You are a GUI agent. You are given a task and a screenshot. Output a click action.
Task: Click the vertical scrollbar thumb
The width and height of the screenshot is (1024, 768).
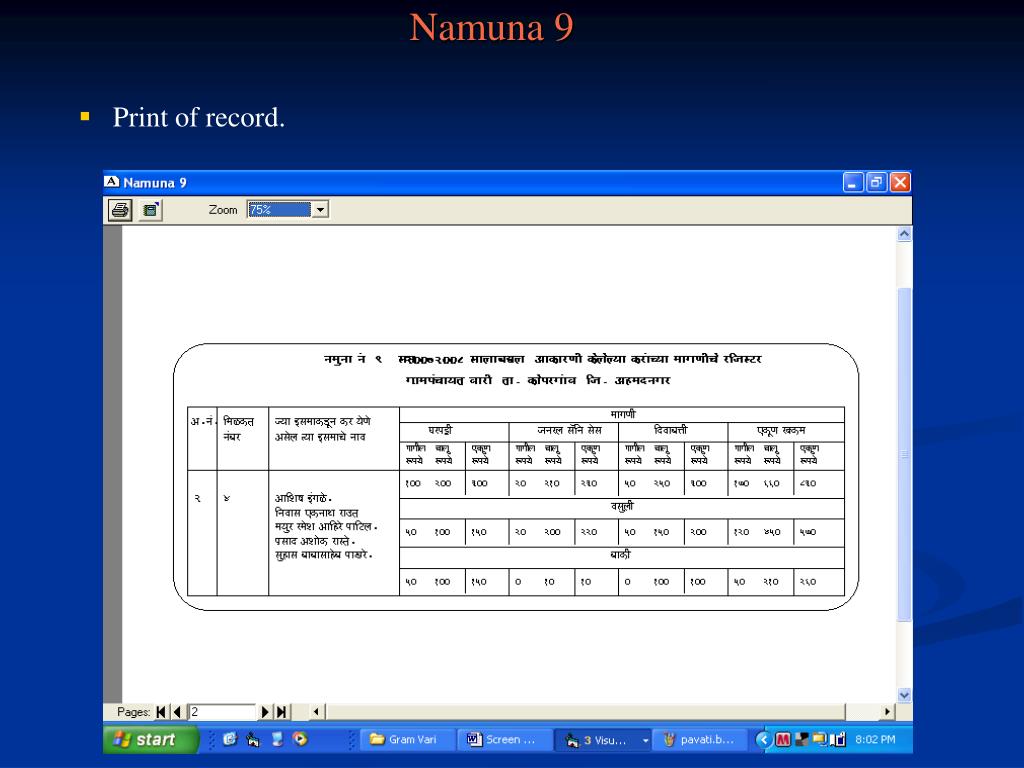(904, 454)
